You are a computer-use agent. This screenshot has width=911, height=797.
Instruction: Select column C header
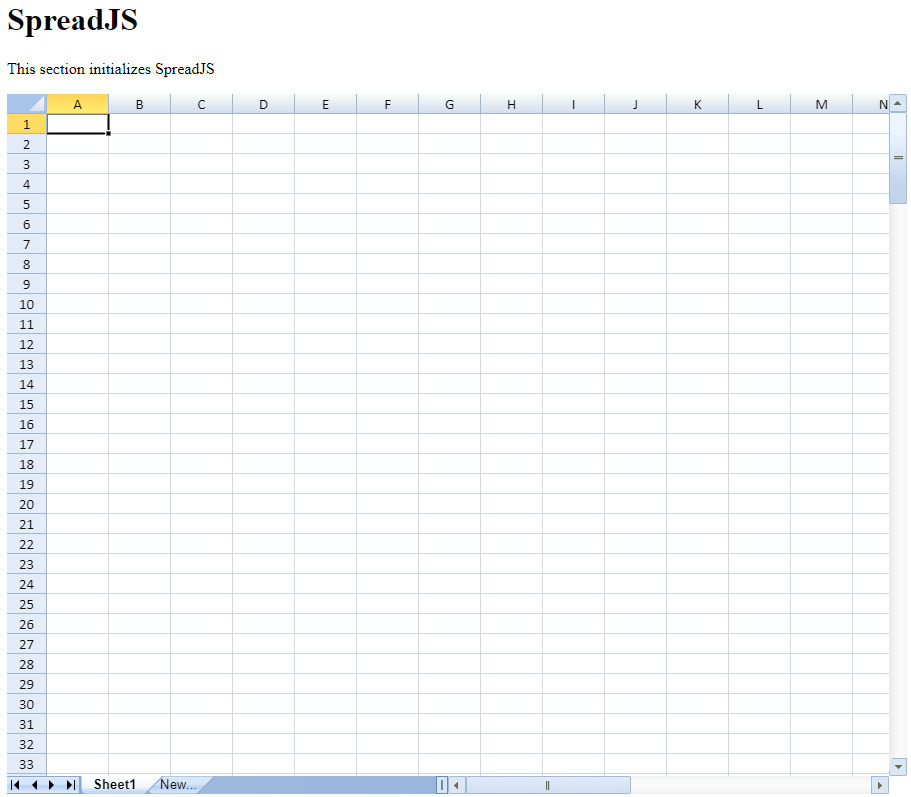[202, 105]
